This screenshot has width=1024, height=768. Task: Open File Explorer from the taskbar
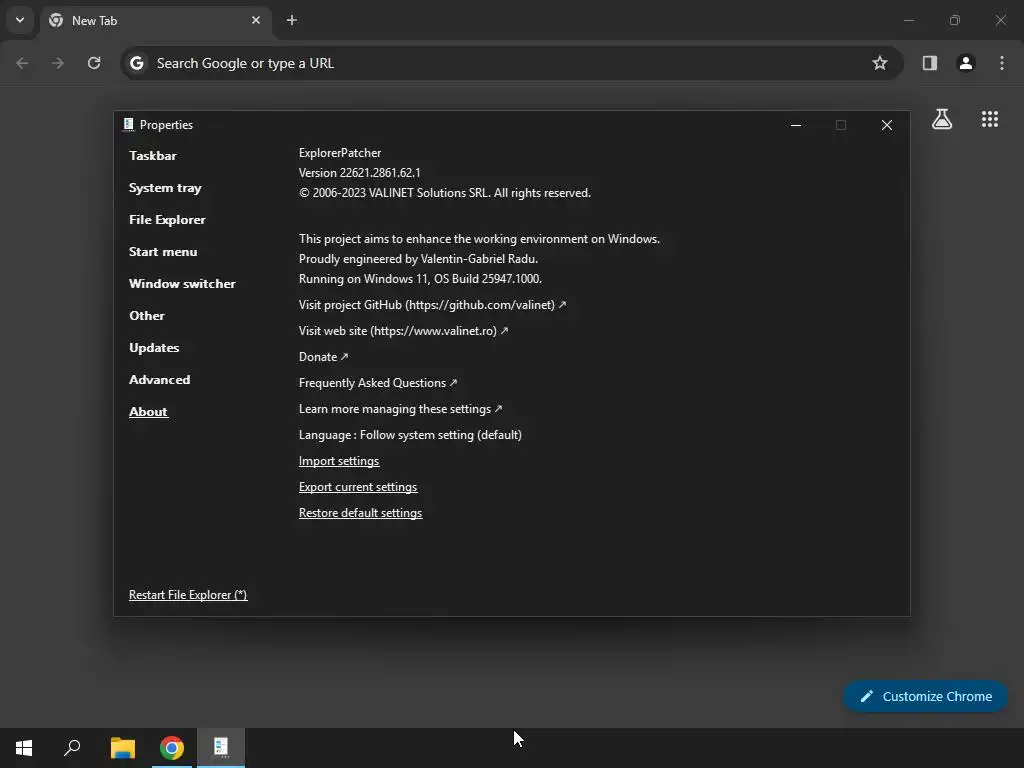click(122, 748)
